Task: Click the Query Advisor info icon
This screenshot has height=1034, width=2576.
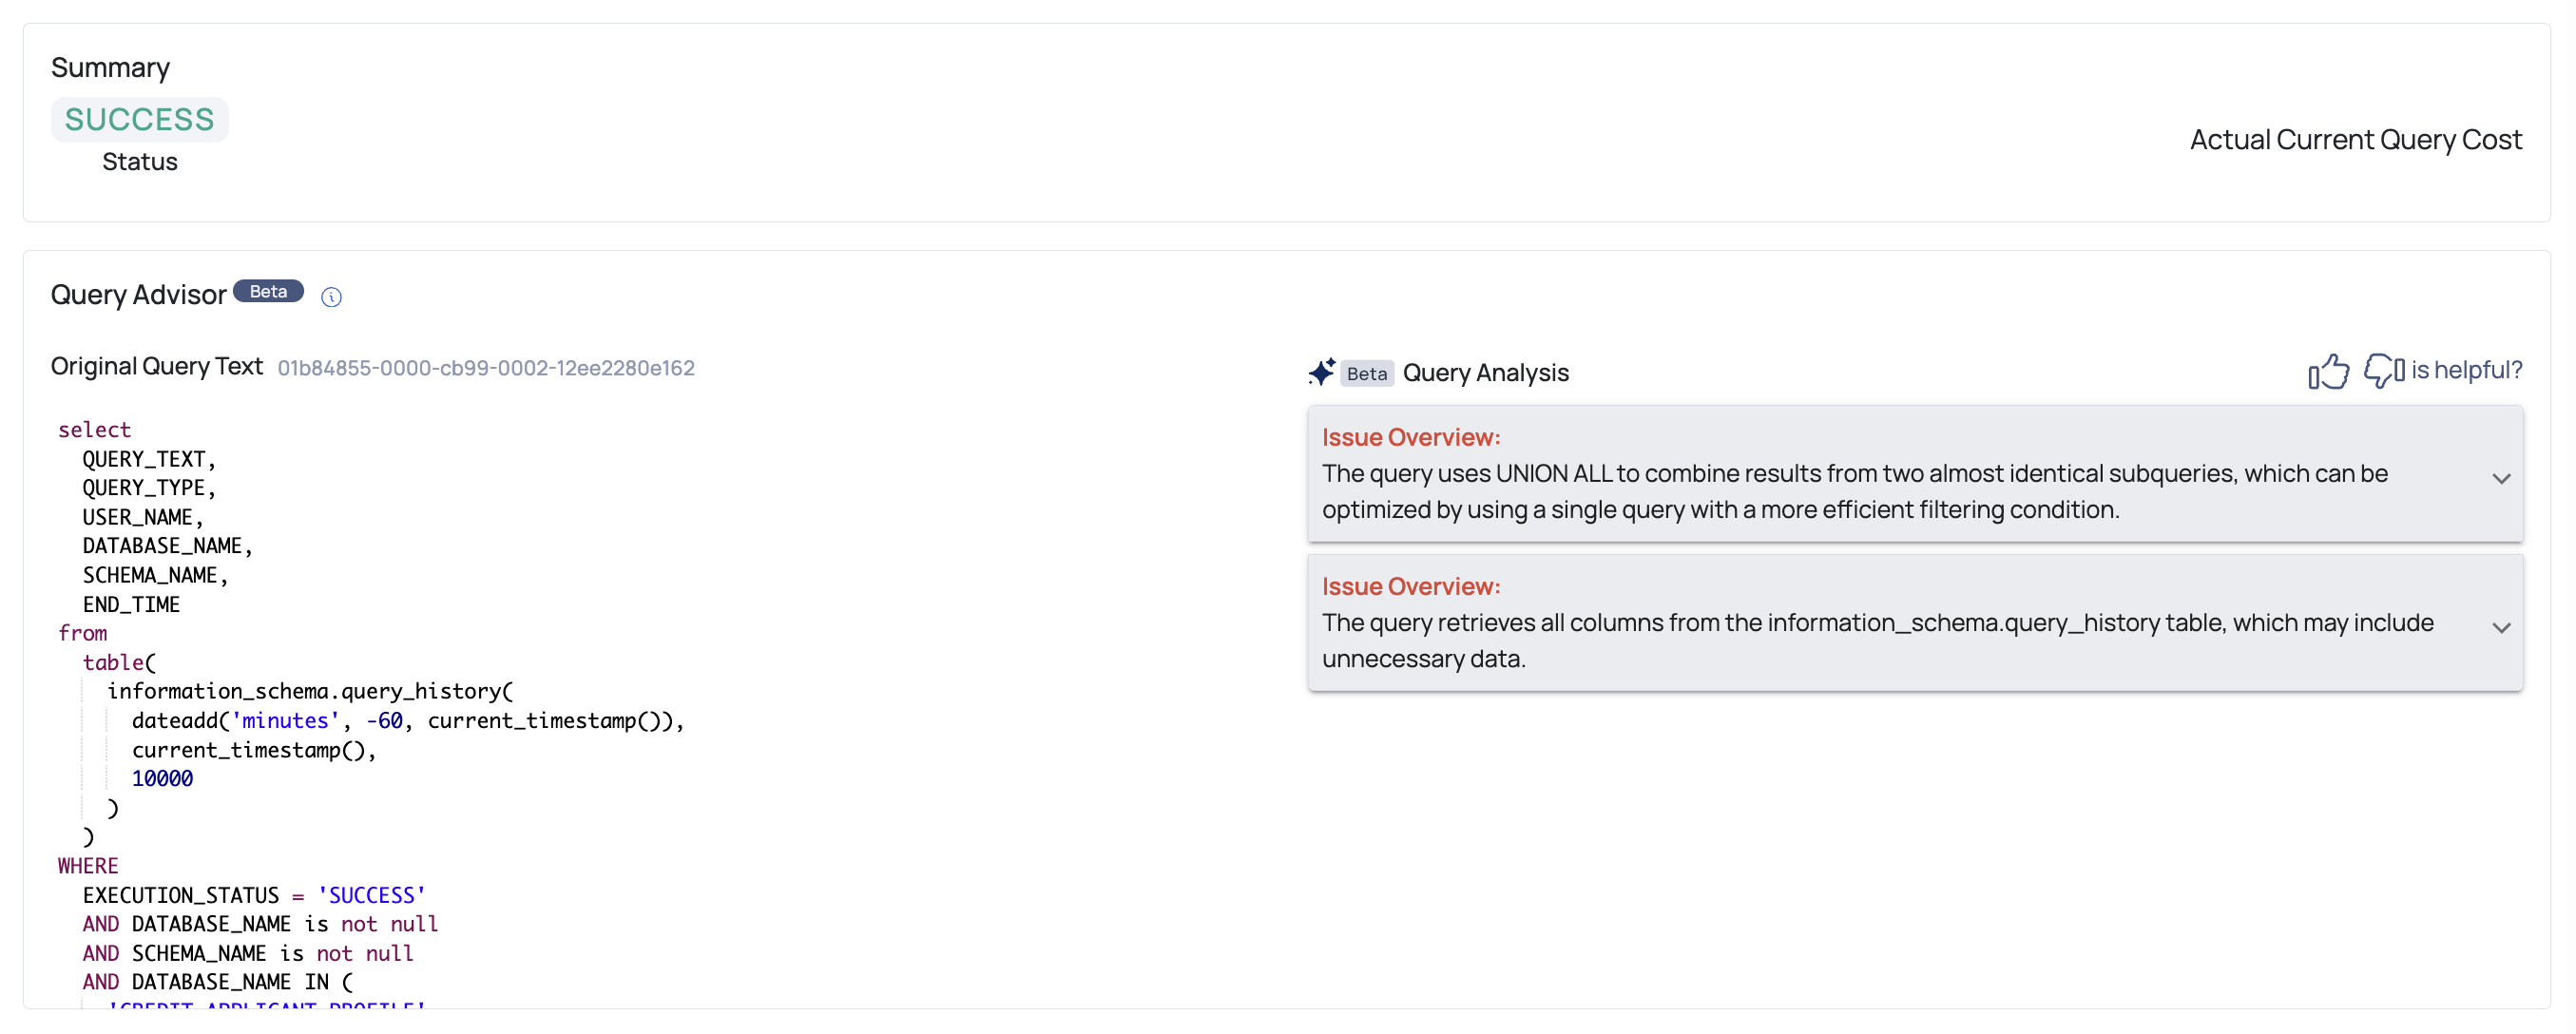Action: click(x=331, y=297)
